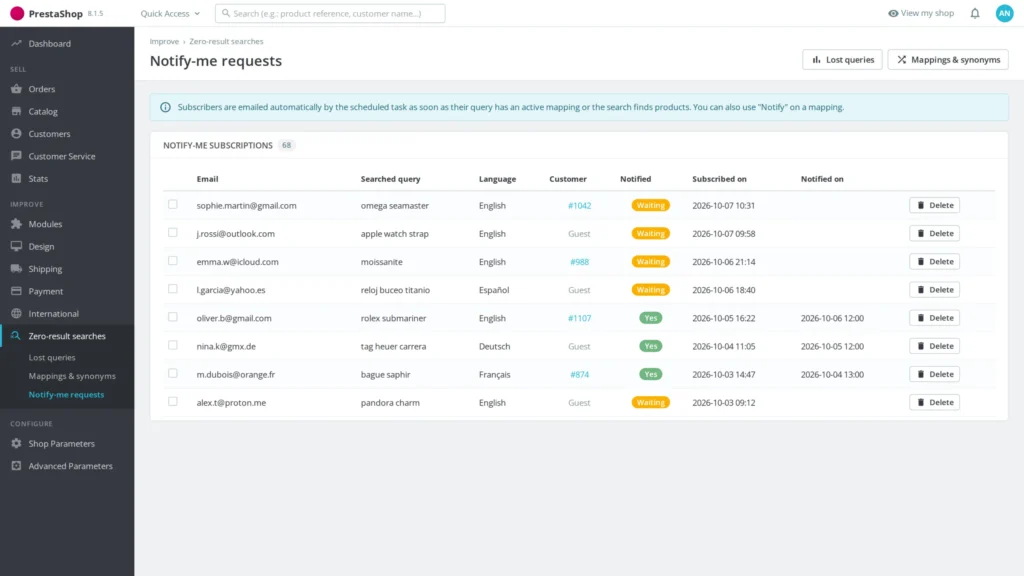
Task: Open the Quick Access dropdown
Action: point(170,13)
